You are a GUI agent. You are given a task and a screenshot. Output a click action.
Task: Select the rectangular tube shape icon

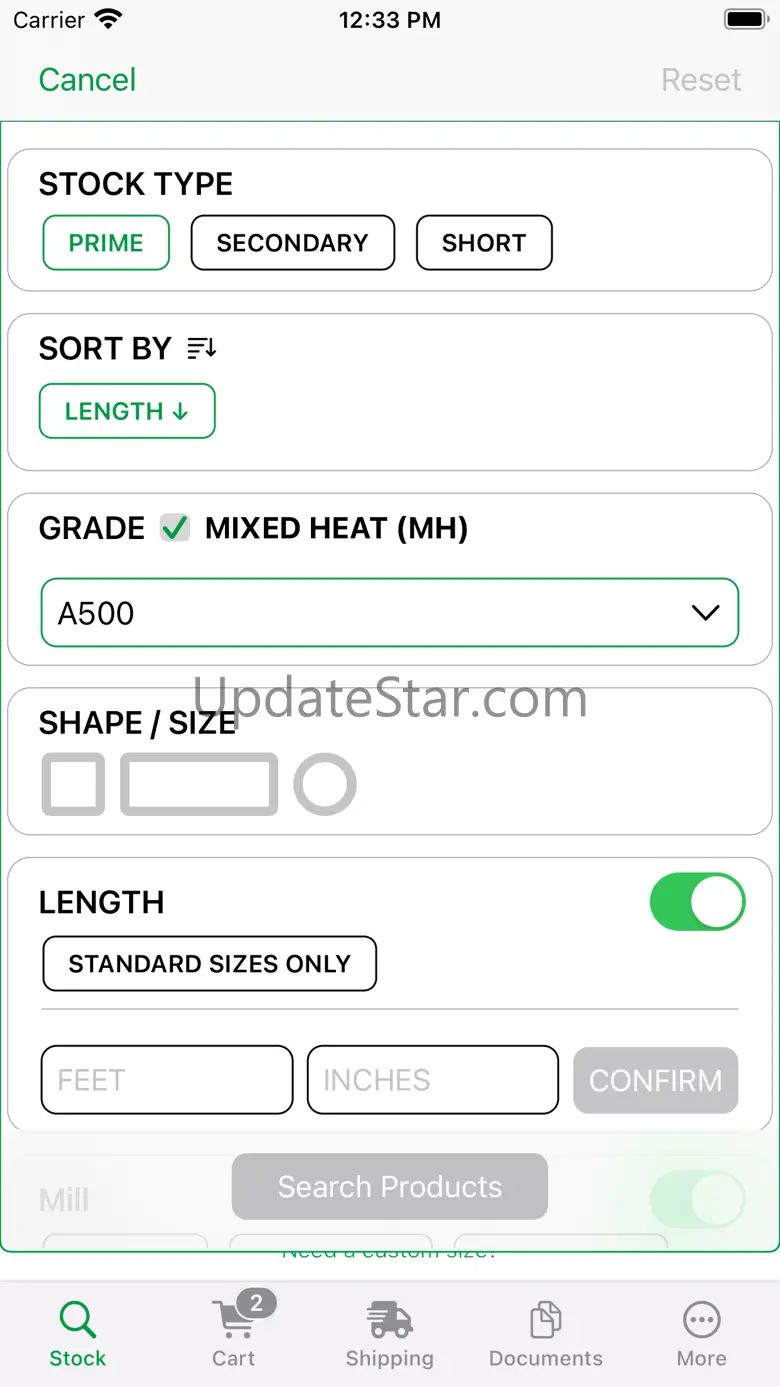199,785
